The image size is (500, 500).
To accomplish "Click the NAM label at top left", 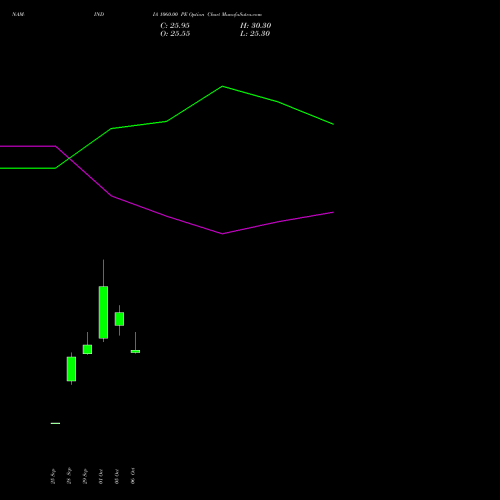I will [18, 14].
